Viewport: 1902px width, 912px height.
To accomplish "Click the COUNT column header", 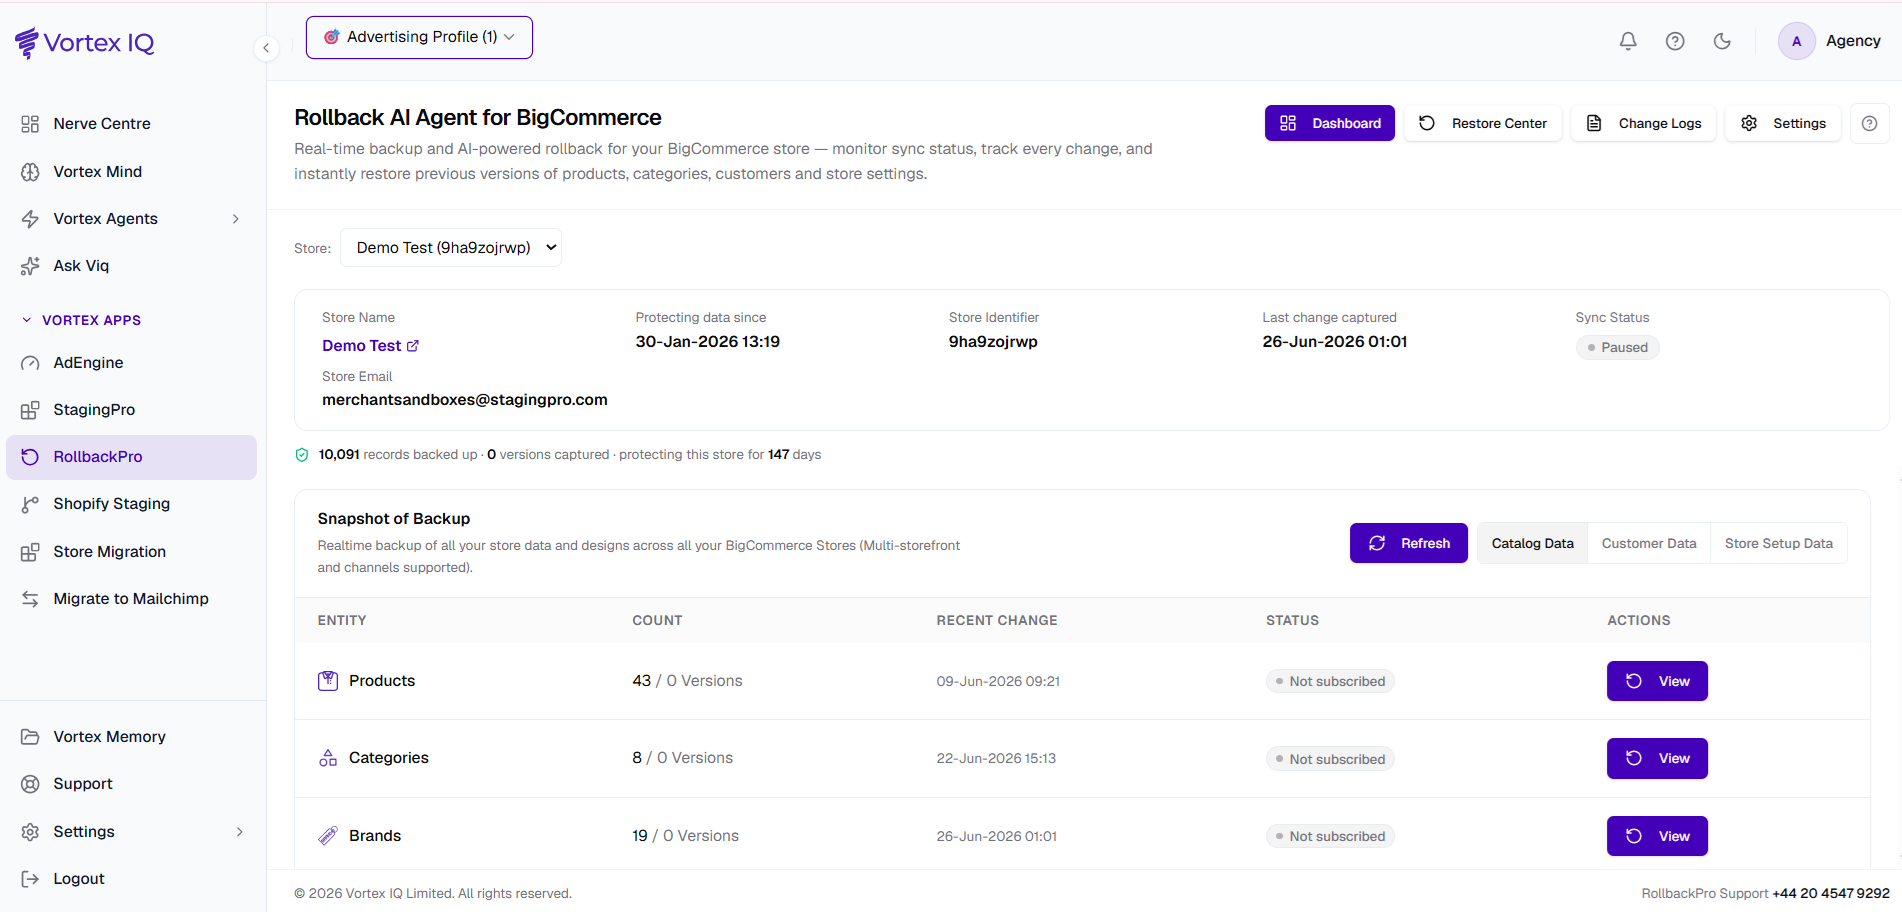I will pos(657,621).
